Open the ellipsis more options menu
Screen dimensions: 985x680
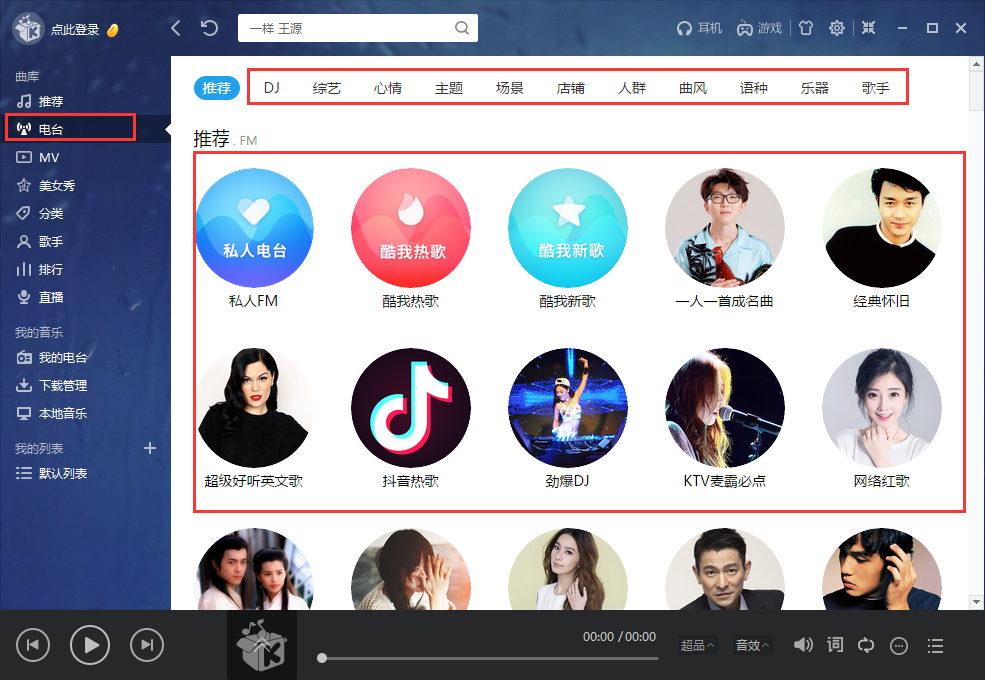[897, 645]
